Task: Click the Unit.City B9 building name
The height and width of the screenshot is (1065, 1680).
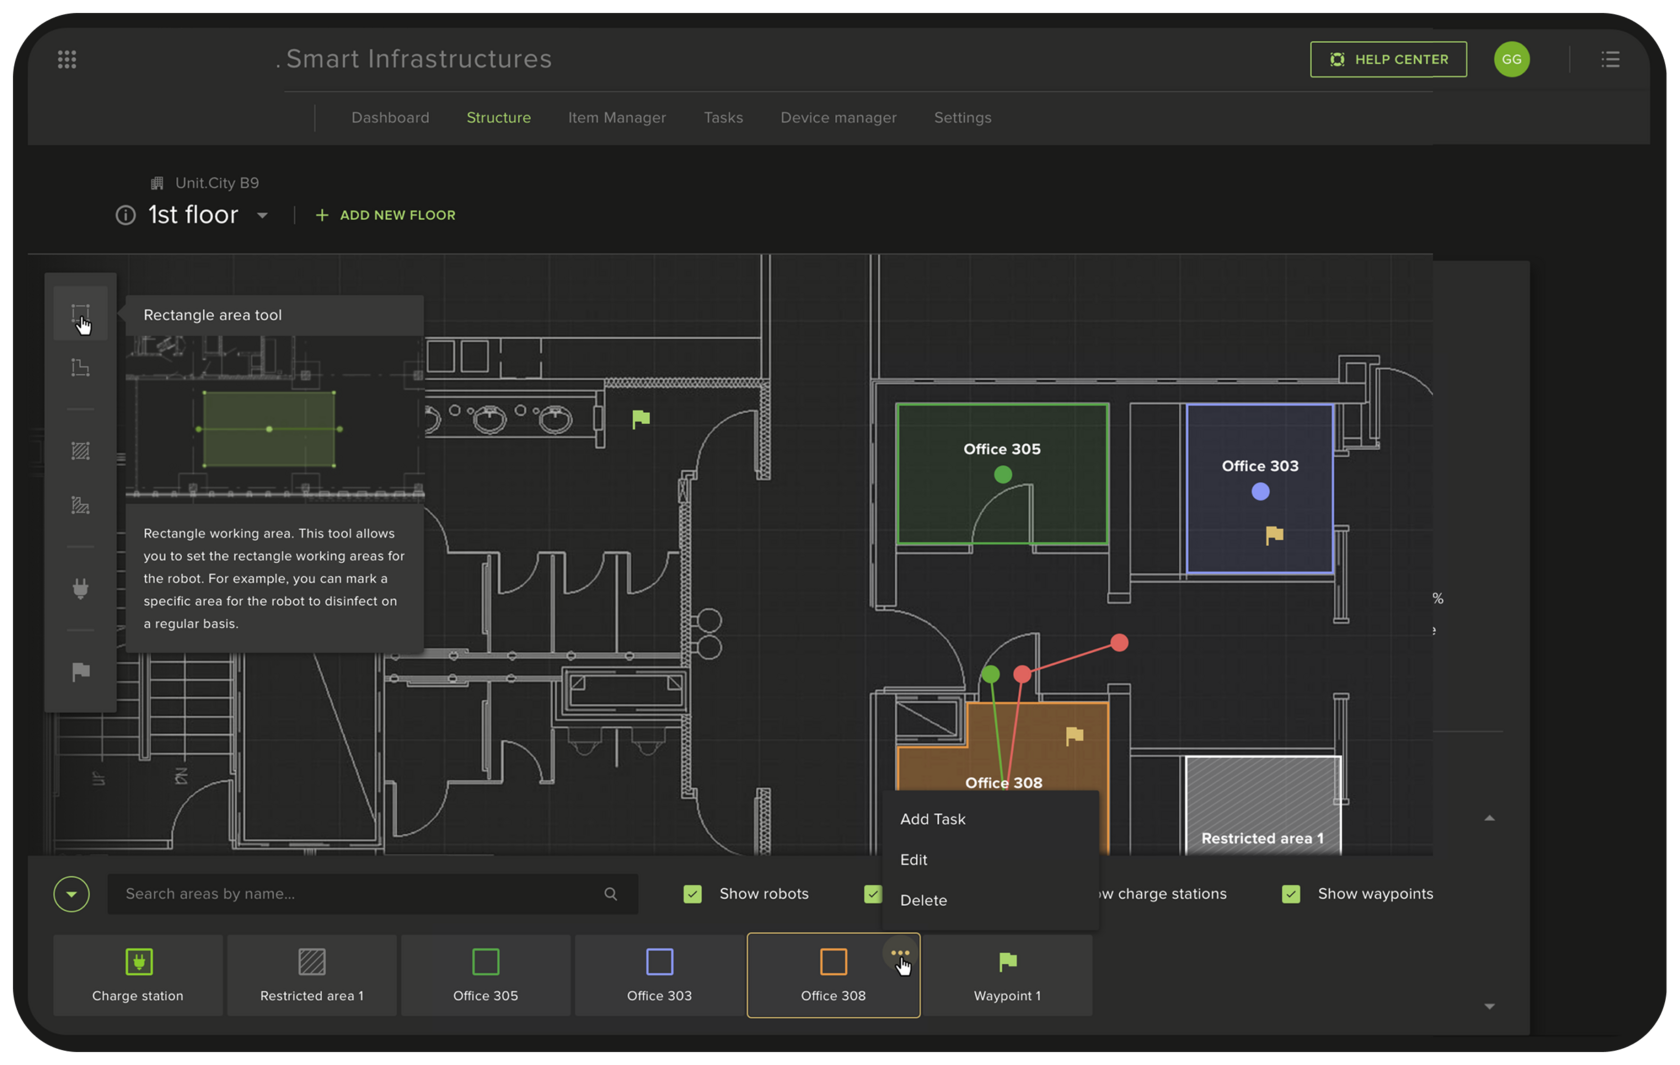Action: (x=217, y=183)
